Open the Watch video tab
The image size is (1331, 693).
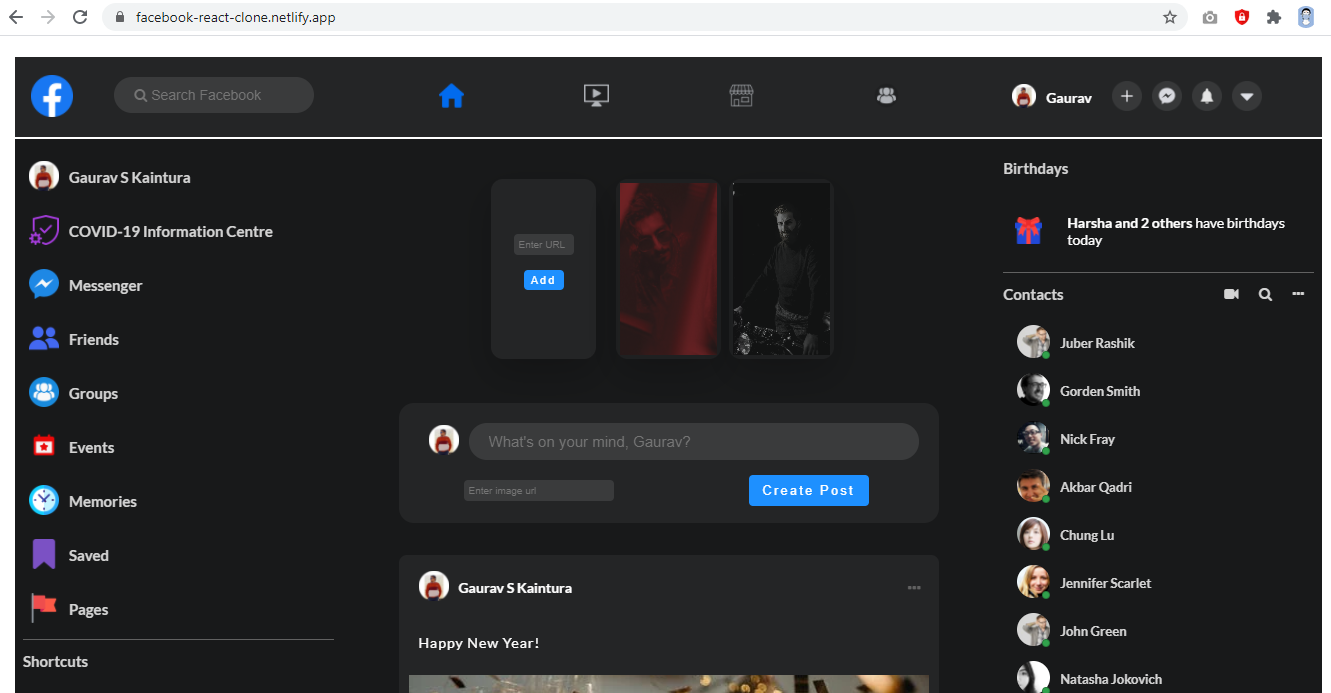click(596, 96)
